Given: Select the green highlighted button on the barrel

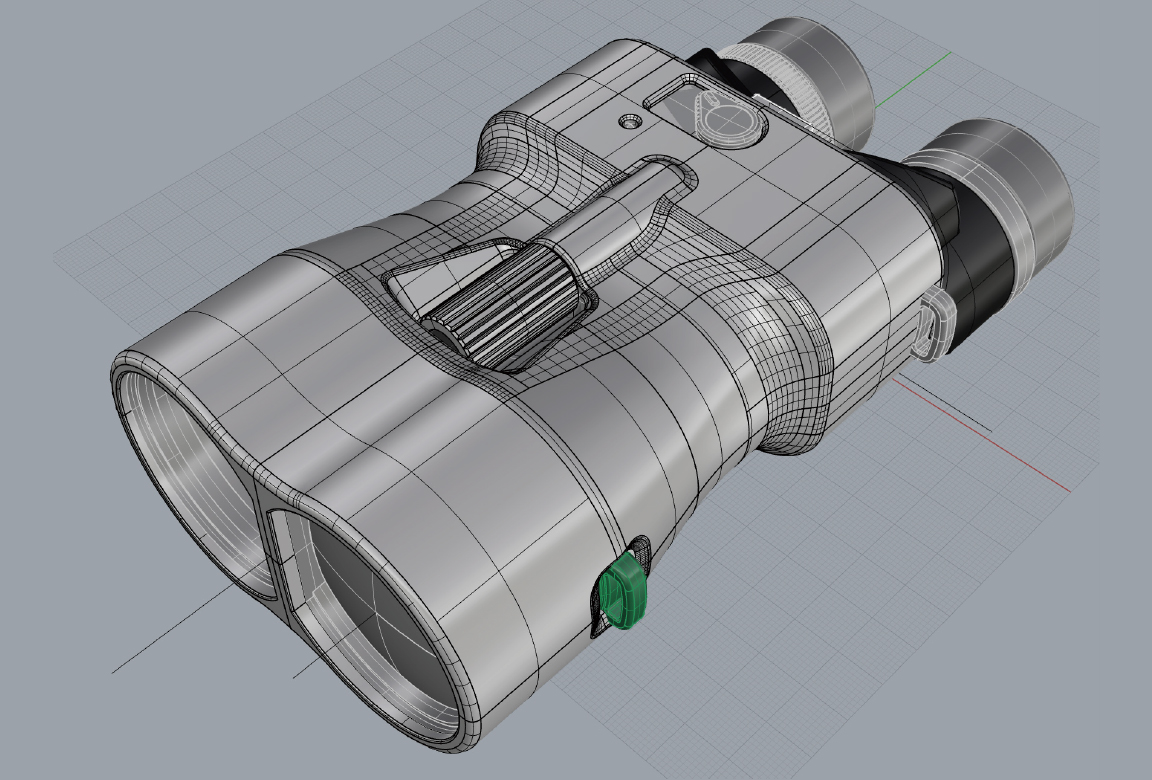Looking at the screenshot, I should pos(622,592).
